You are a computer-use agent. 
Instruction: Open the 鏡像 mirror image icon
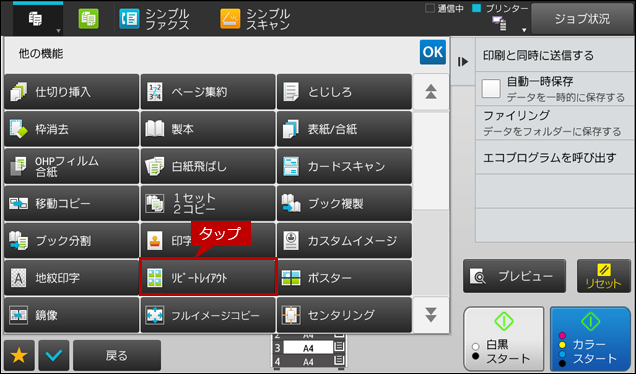click(18, 315)
